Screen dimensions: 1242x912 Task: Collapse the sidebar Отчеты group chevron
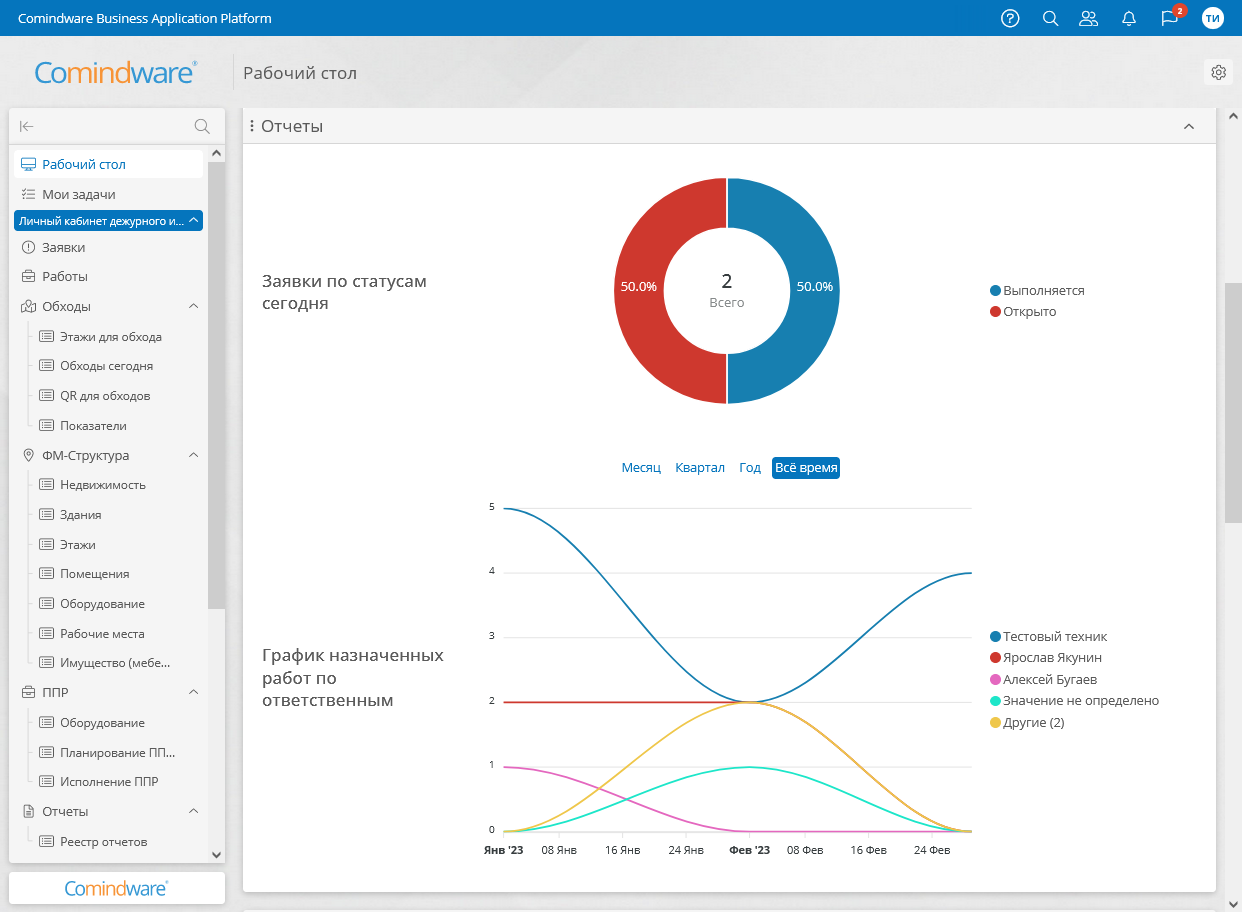(194, 811)
